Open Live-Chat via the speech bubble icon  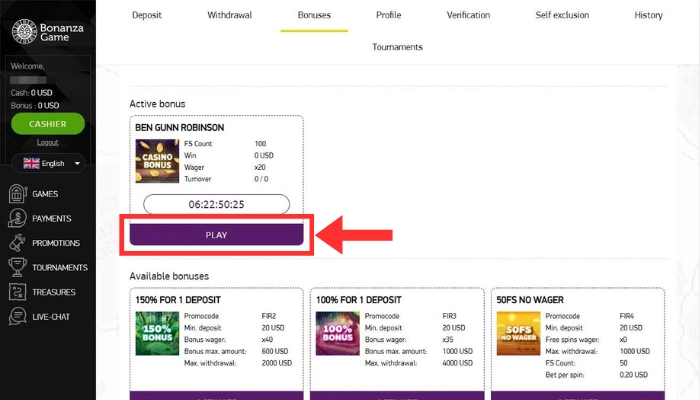(x=17, y=317)
